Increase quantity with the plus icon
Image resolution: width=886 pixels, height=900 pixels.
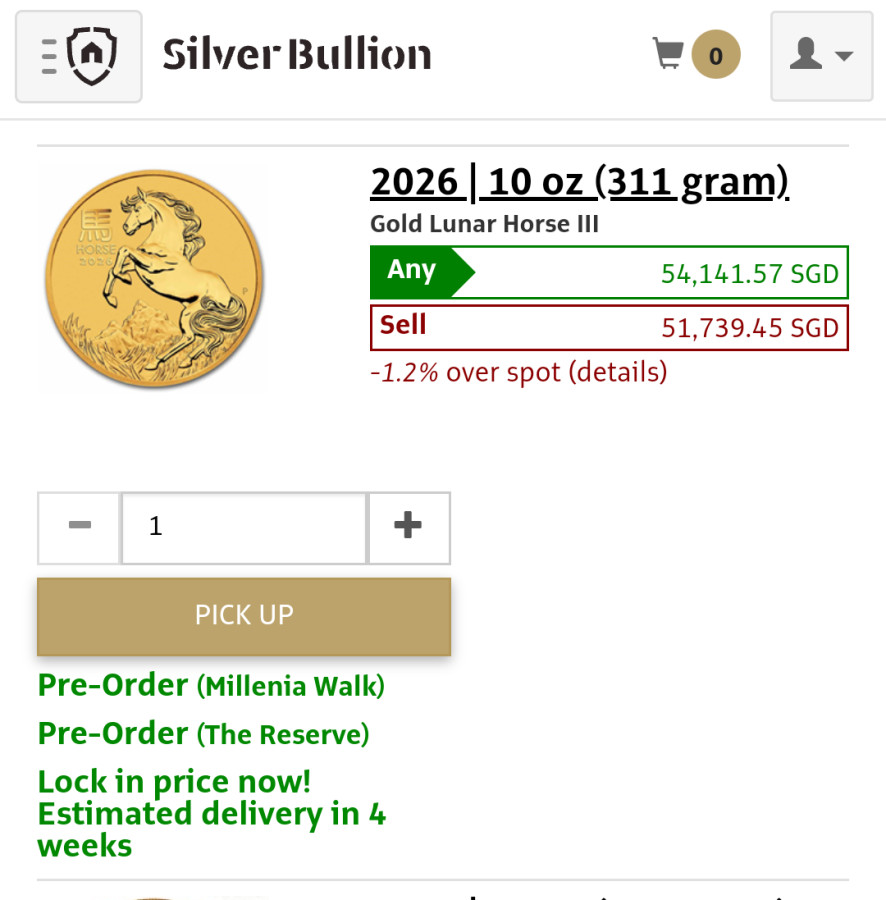coord(408,527)
